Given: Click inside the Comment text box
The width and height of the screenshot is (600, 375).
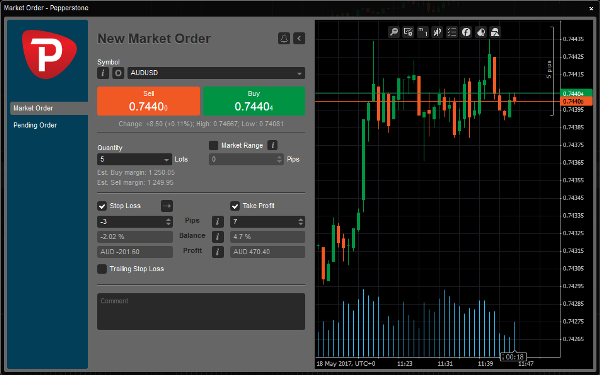Looking at the screenshot, I should pos(201,311).
